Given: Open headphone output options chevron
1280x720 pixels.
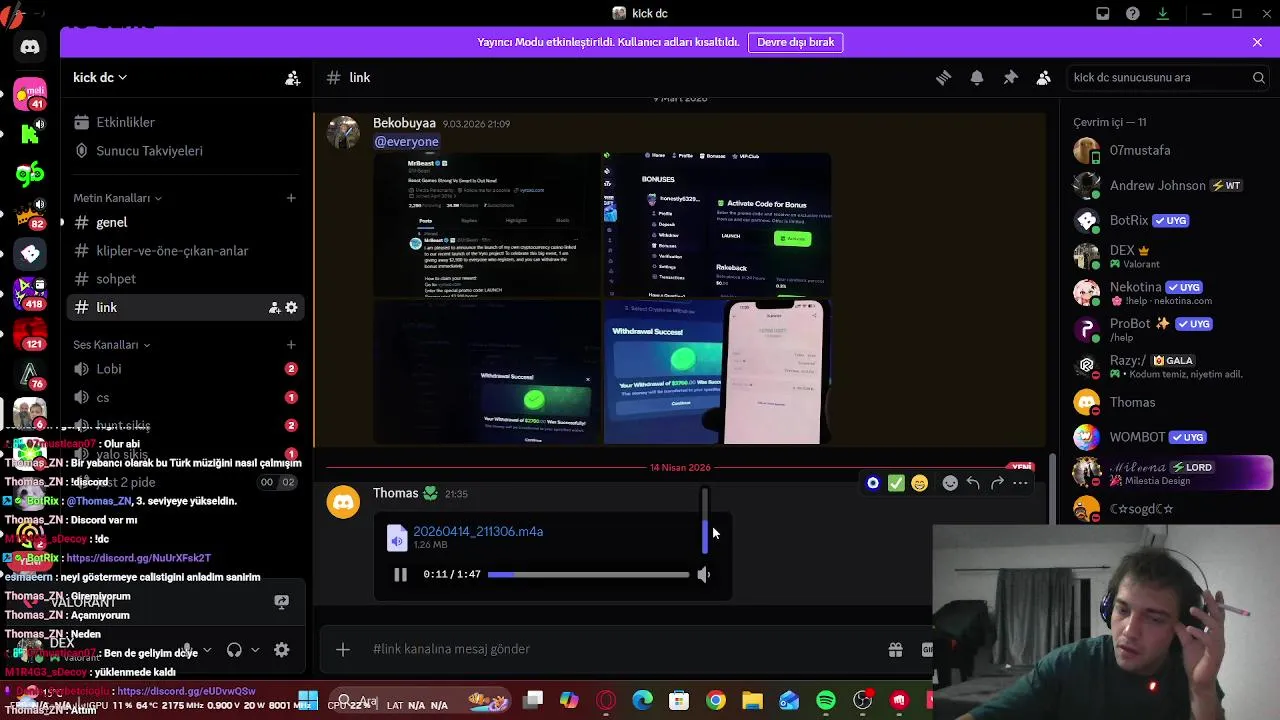Looking at the screenshot, I should coord(255,650).
